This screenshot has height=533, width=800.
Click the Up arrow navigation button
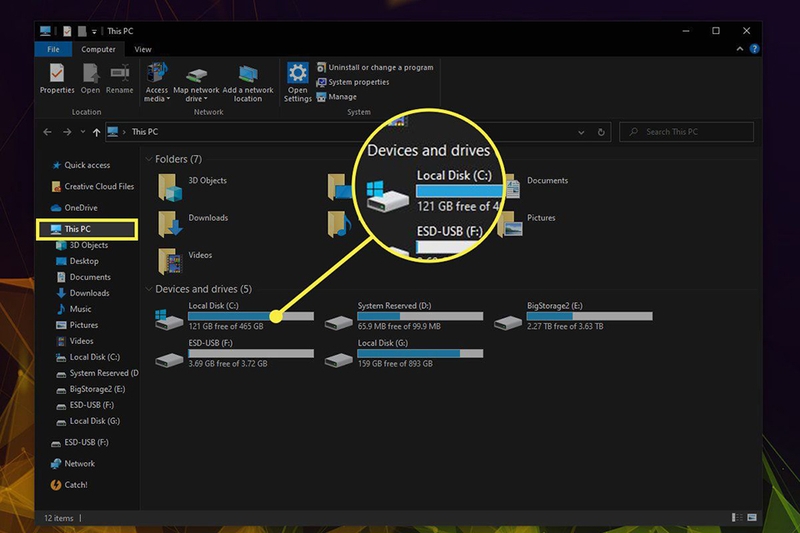[x=96, y=132]
